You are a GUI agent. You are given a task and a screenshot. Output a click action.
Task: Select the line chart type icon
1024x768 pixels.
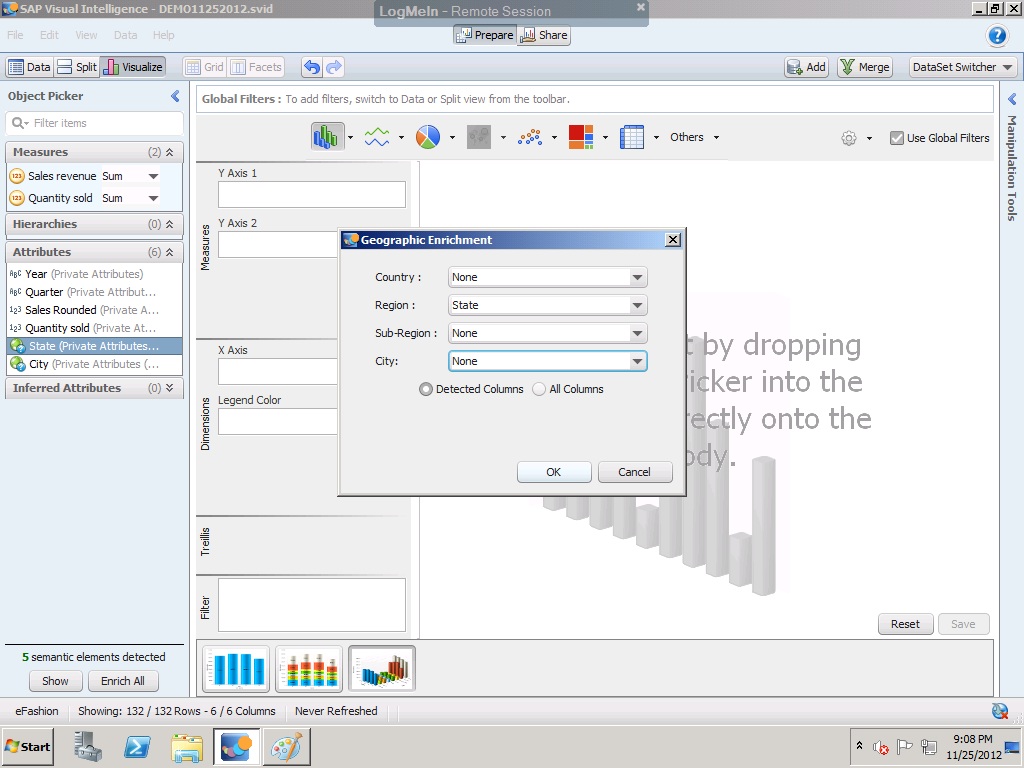[x=377, y=137]
